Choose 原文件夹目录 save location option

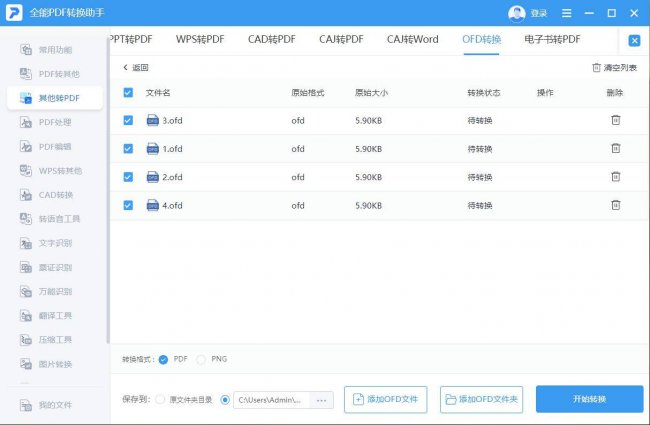tap(160, 400)
